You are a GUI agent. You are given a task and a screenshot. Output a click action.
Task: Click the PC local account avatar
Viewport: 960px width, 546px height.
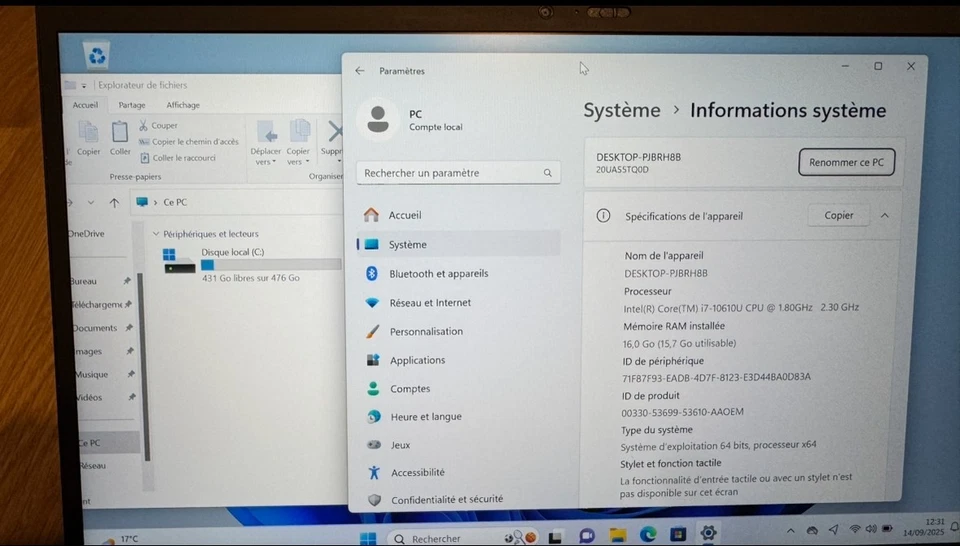click(x=378, y=119)
